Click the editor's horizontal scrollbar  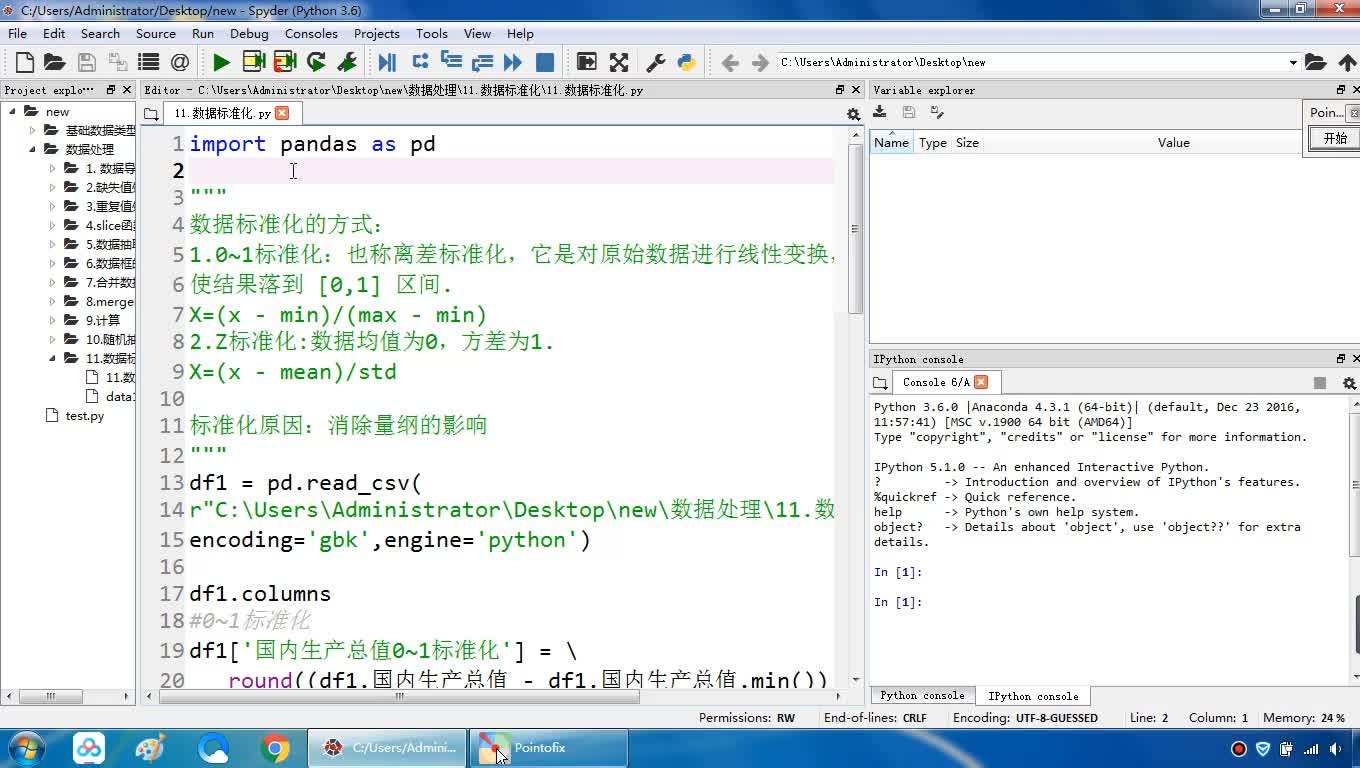(400, 697)
